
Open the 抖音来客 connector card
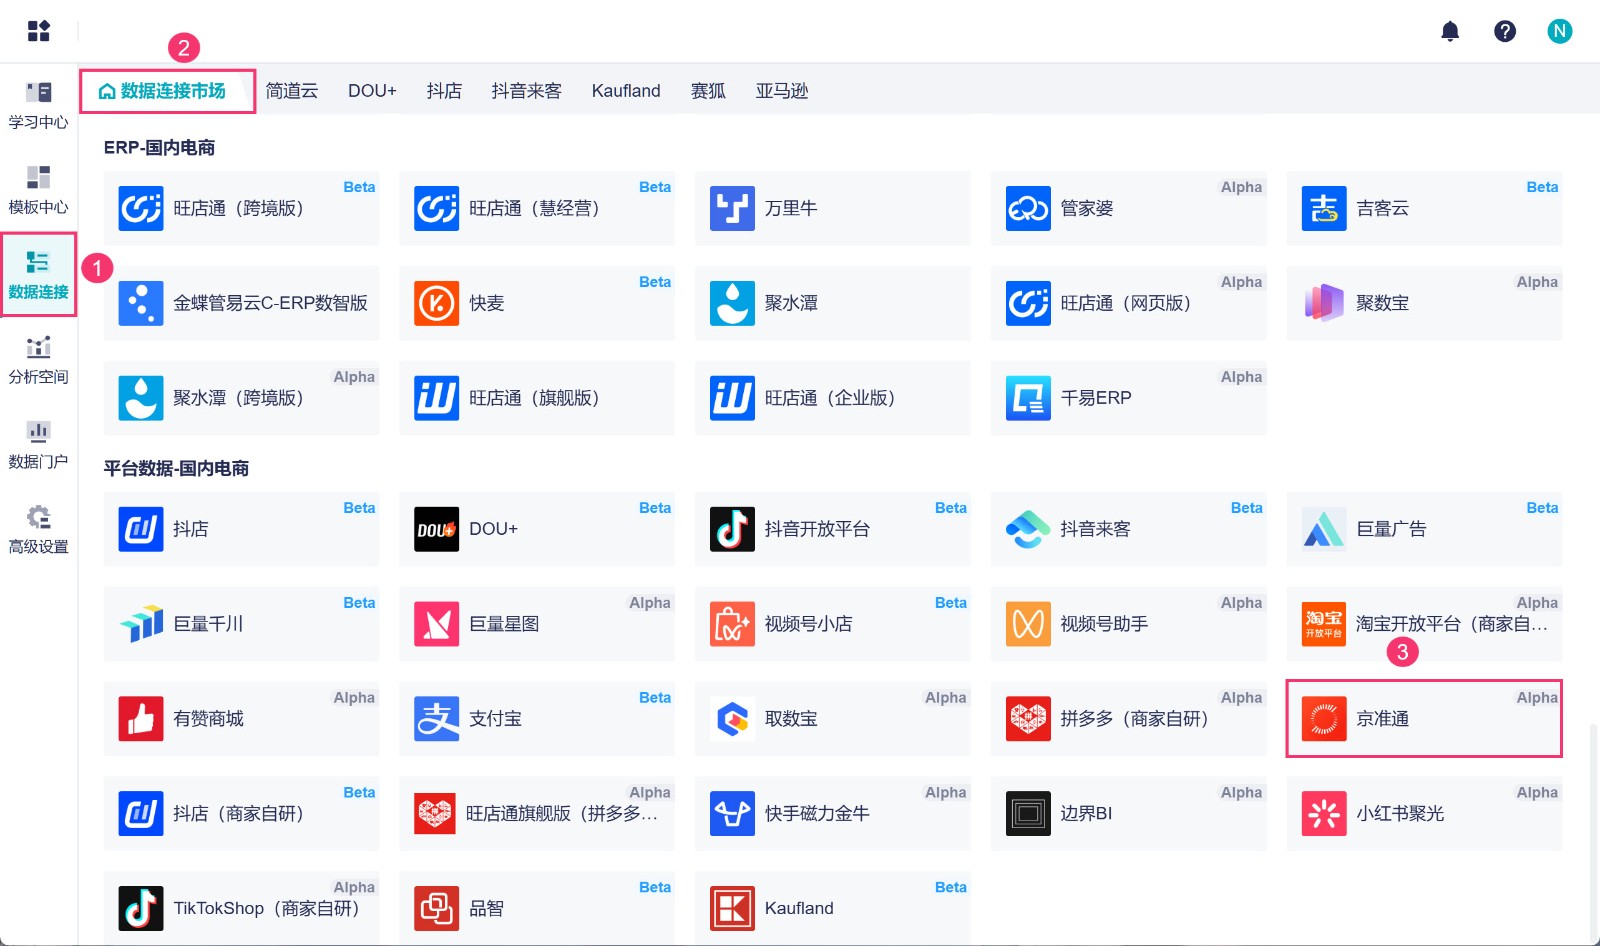[1128, 529]
